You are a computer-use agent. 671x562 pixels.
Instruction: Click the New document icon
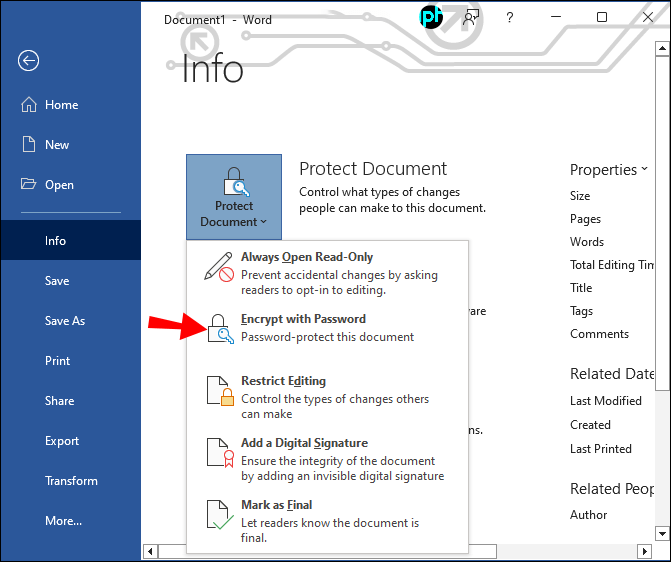[28, 145]
